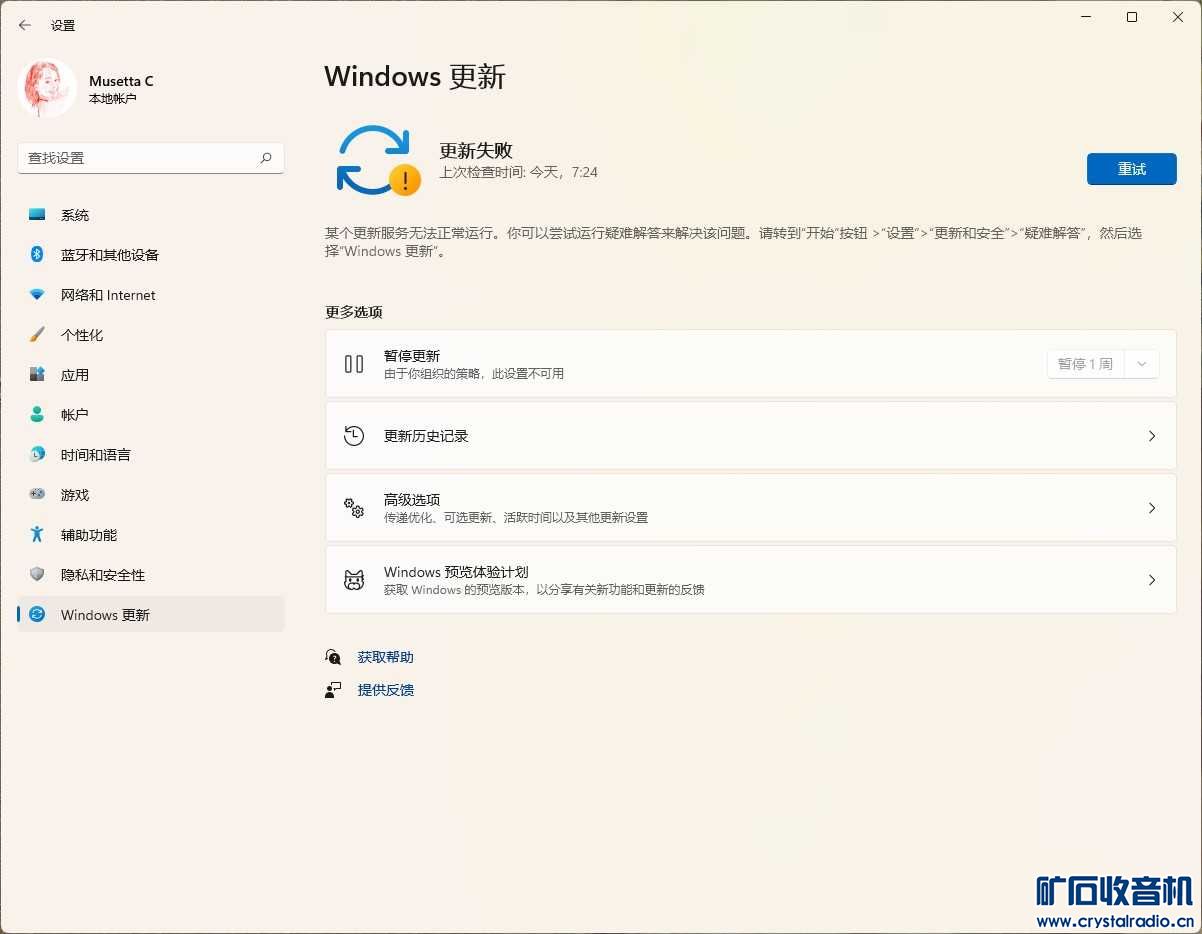Screen dimensions: 1202x934
Task: Click the shield icon for 隐私和安全性
Action: tap(37, 574)
